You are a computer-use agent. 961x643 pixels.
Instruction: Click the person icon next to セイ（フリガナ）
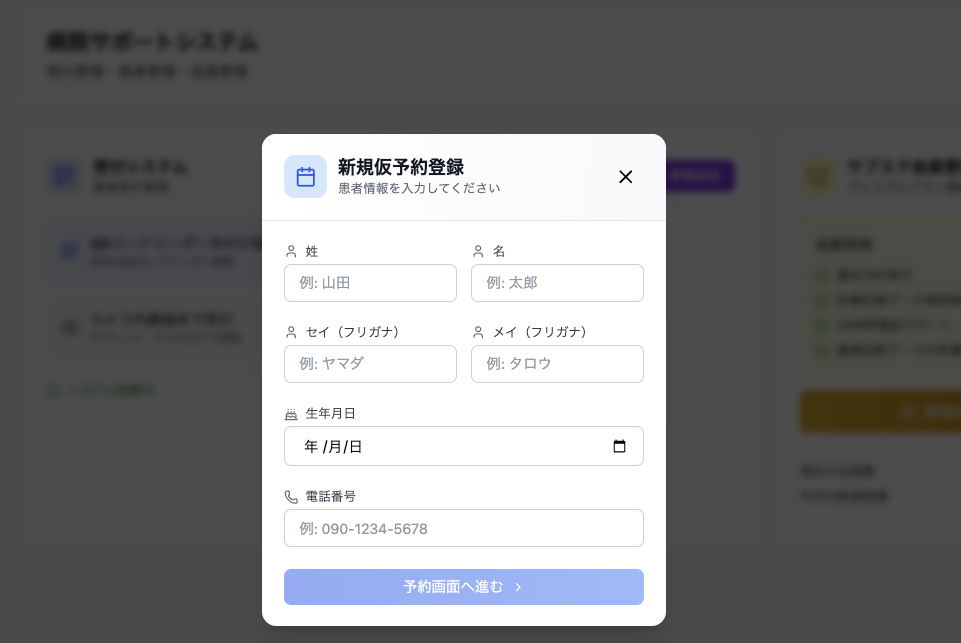click(291, 332)
